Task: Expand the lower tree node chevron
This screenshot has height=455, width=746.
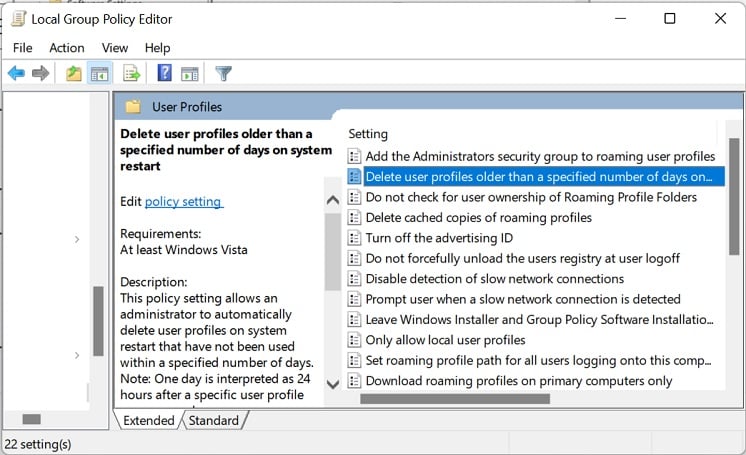Action: 77,355
